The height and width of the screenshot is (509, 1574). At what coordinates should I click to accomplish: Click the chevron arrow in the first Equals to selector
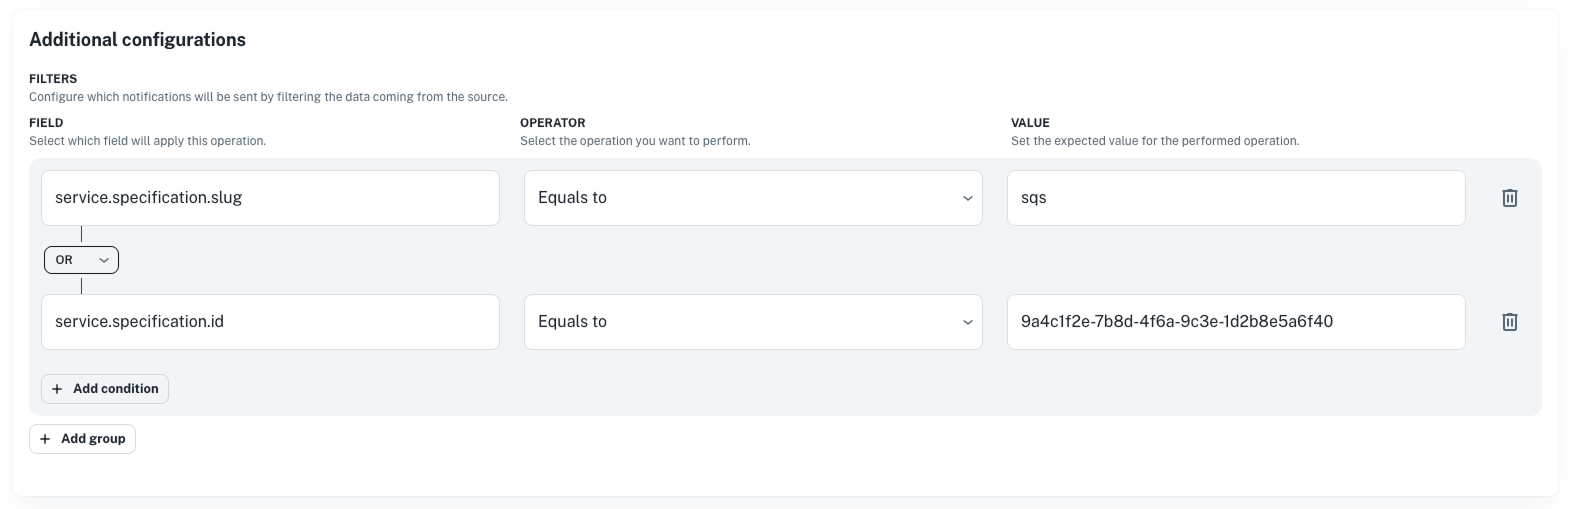coord(967,198)
